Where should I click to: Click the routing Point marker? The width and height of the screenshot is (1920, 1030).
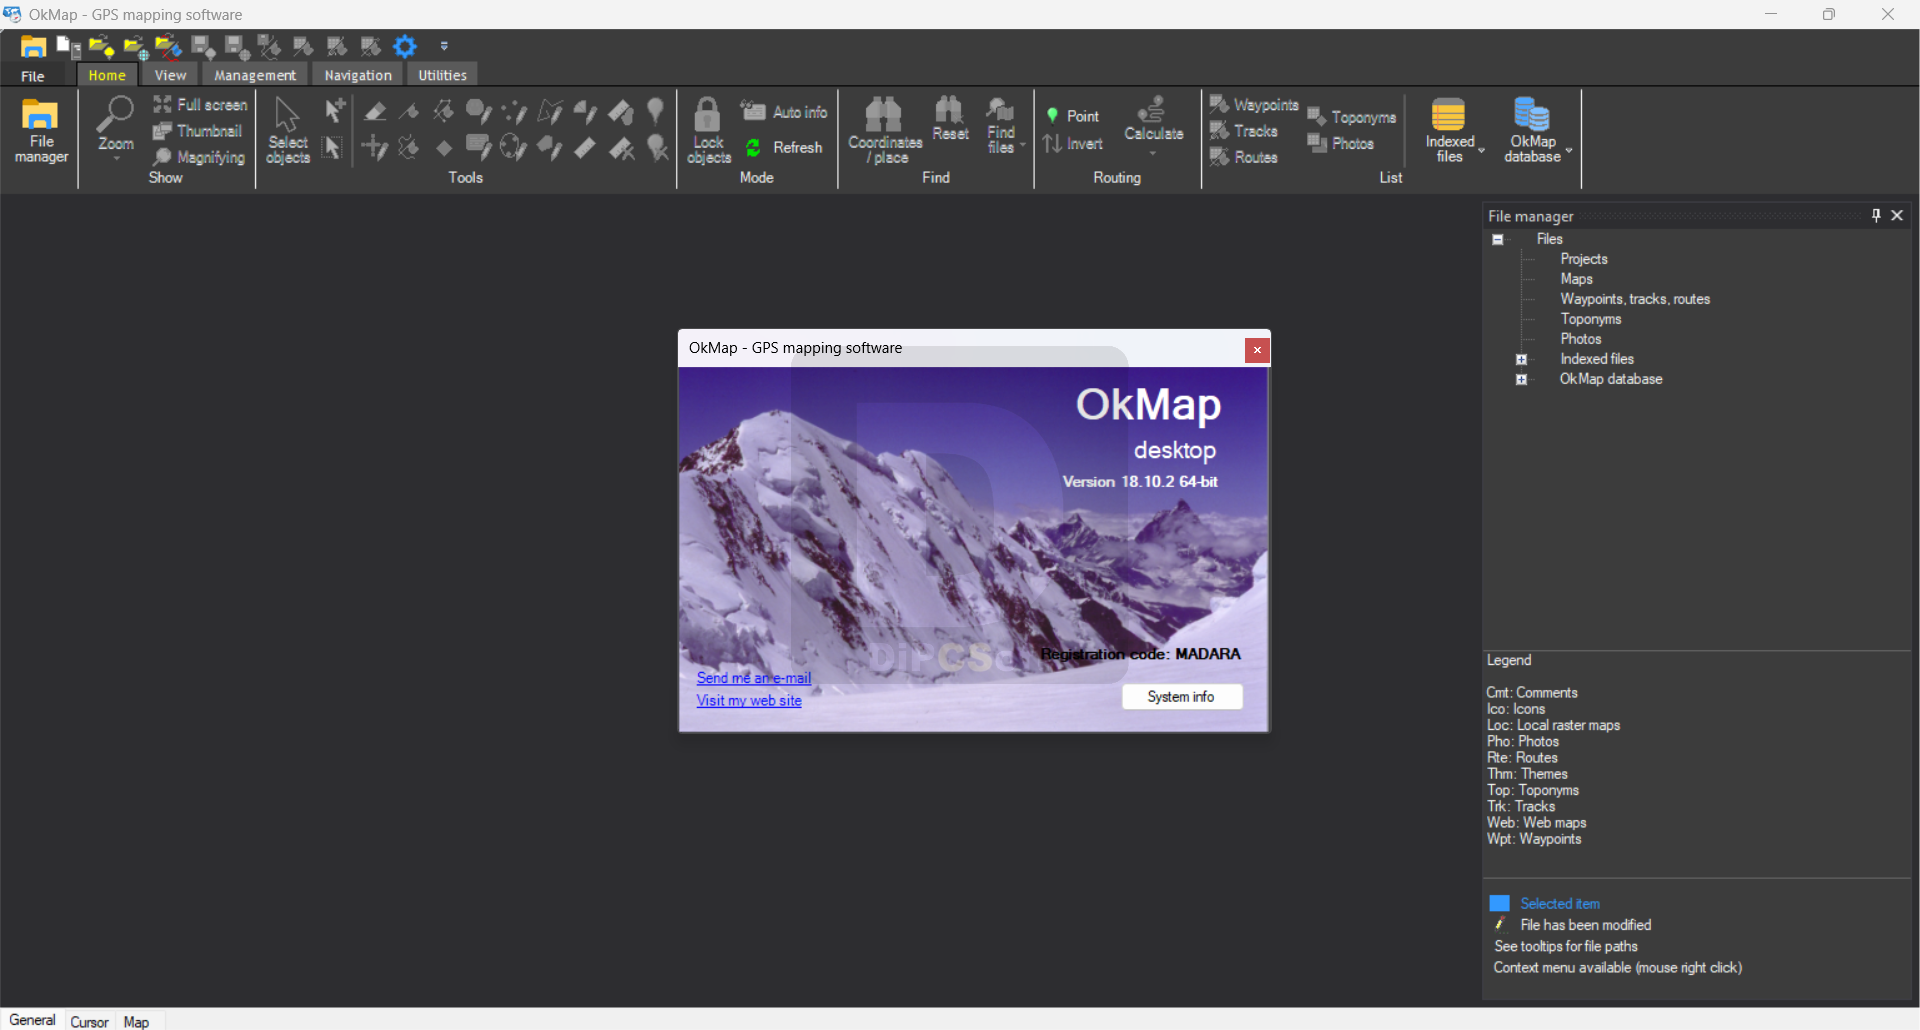click(x=1072, y=116)
